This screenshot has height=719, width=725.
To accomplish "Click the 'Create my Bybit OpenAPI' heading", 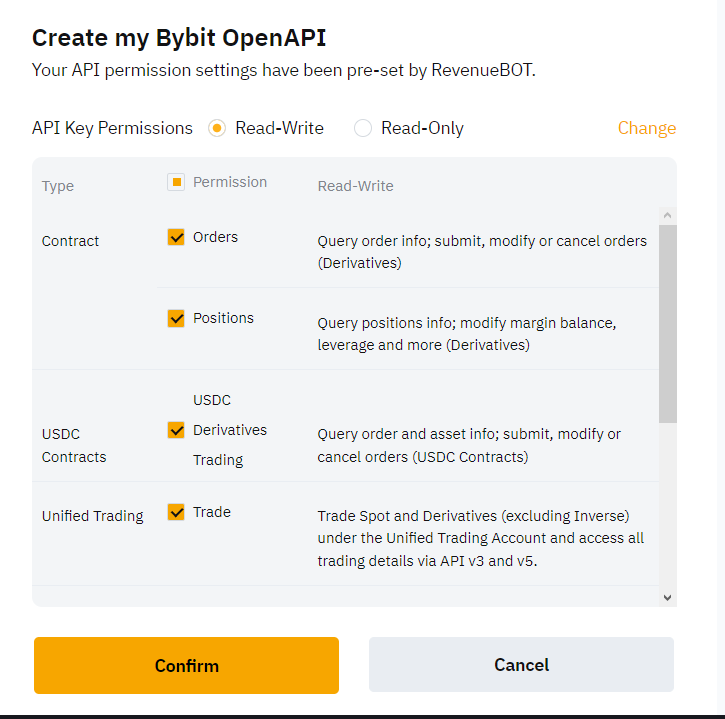I will click(x=179, y=37).
